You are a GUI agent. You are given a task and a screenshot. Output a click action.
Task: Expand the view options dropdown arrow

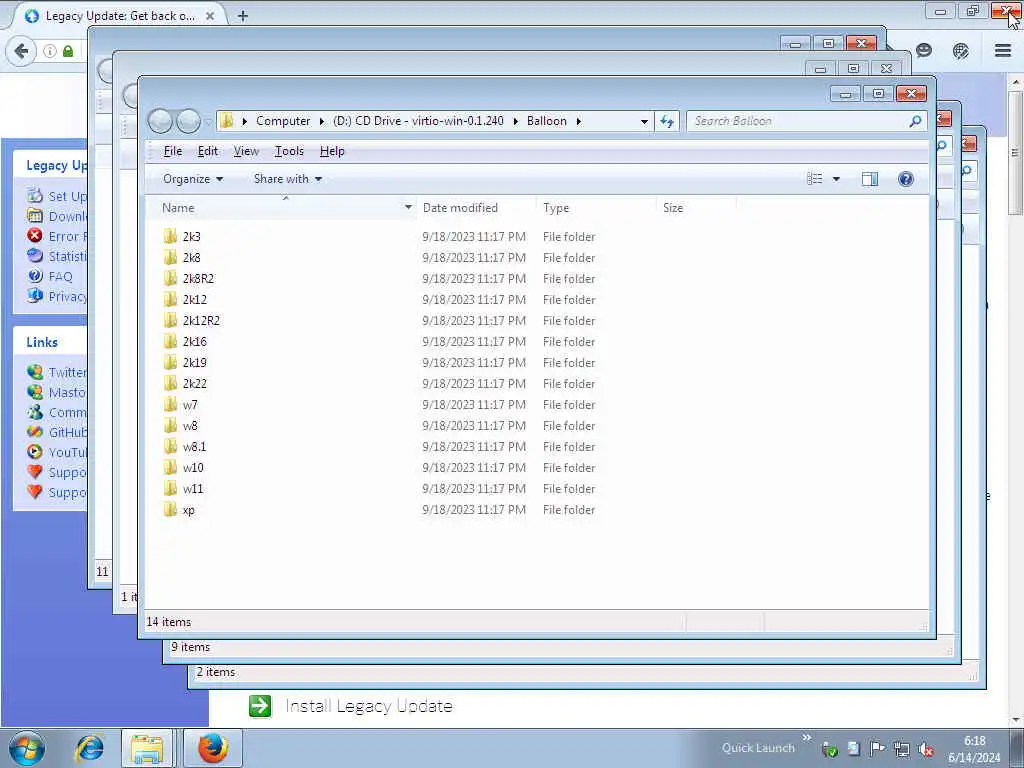tap(836, 179)
